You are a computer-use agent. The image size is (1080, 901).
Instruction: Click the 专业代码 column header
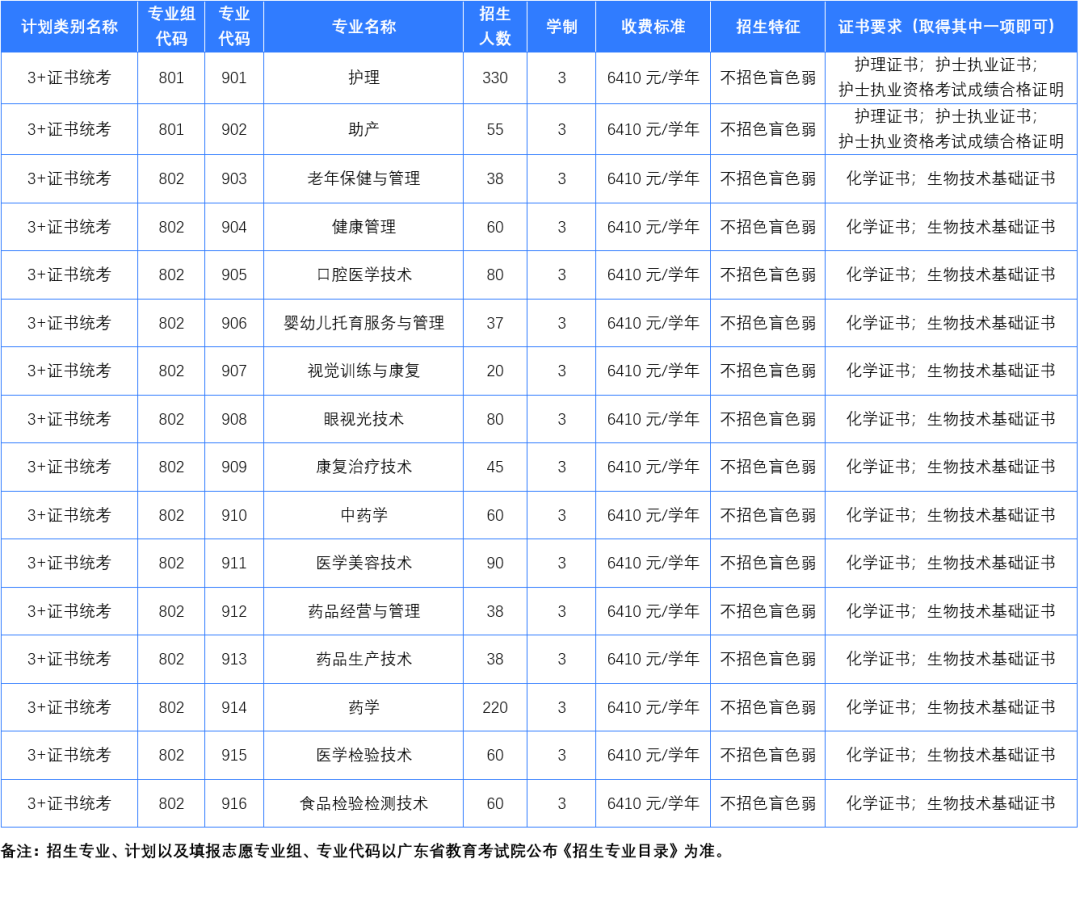pos(233,27)
